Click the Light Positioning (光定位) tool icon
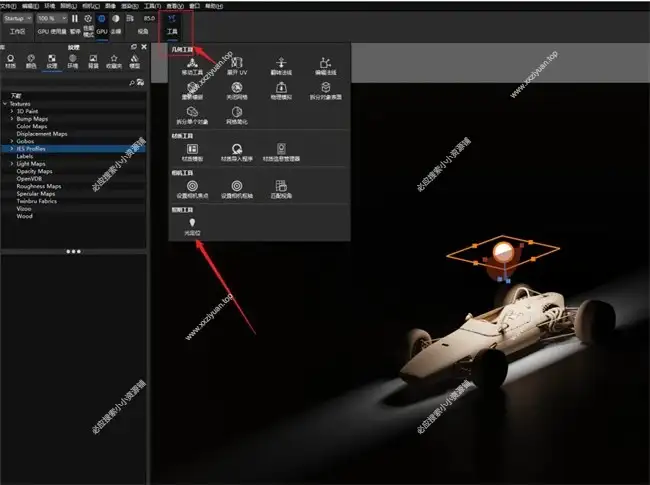 coord(192,223)
